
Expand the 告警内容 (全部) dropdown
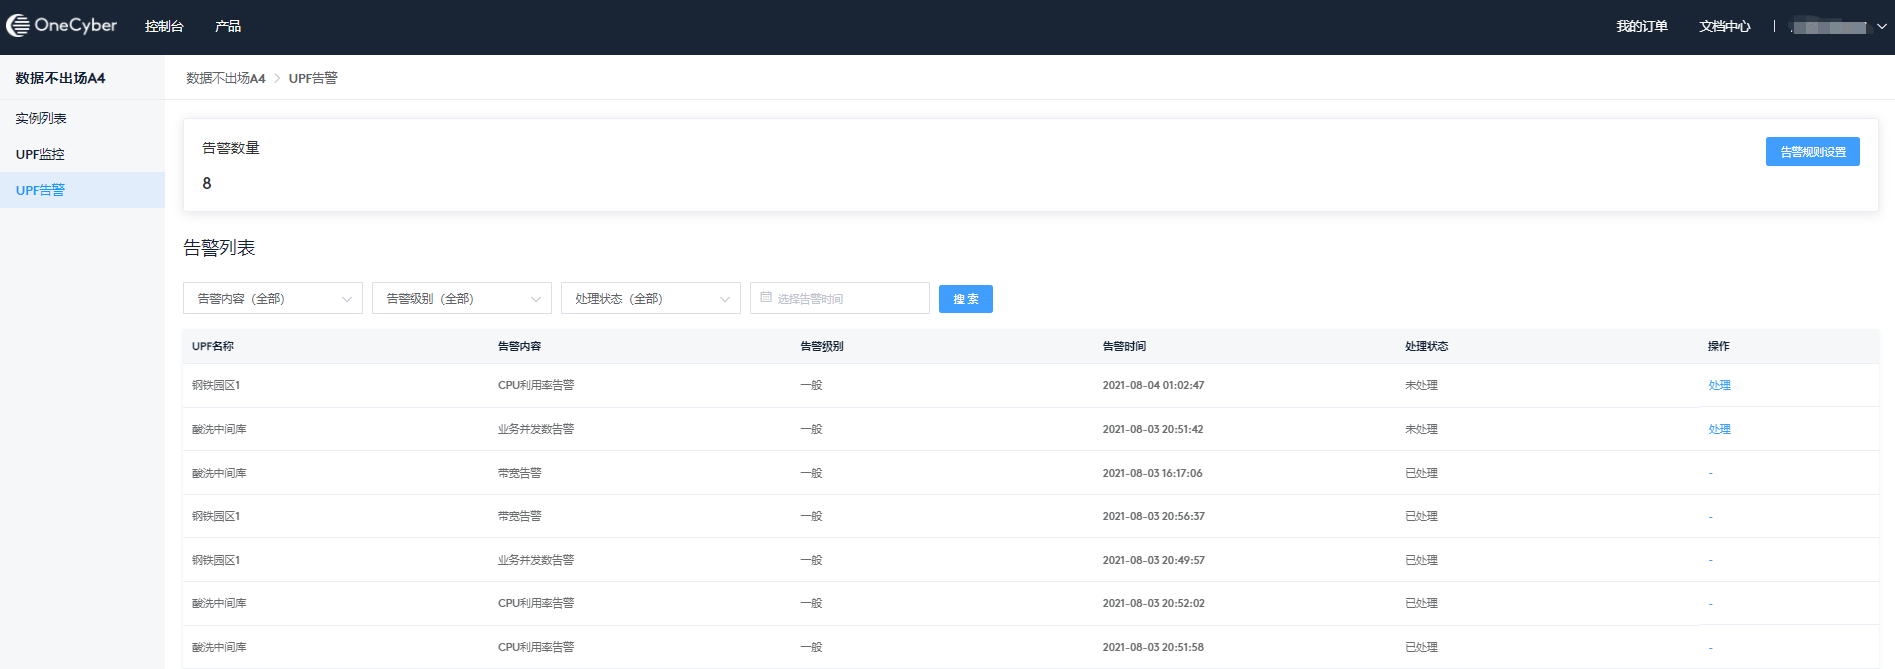pyautogui.click(x=272, y=298)
